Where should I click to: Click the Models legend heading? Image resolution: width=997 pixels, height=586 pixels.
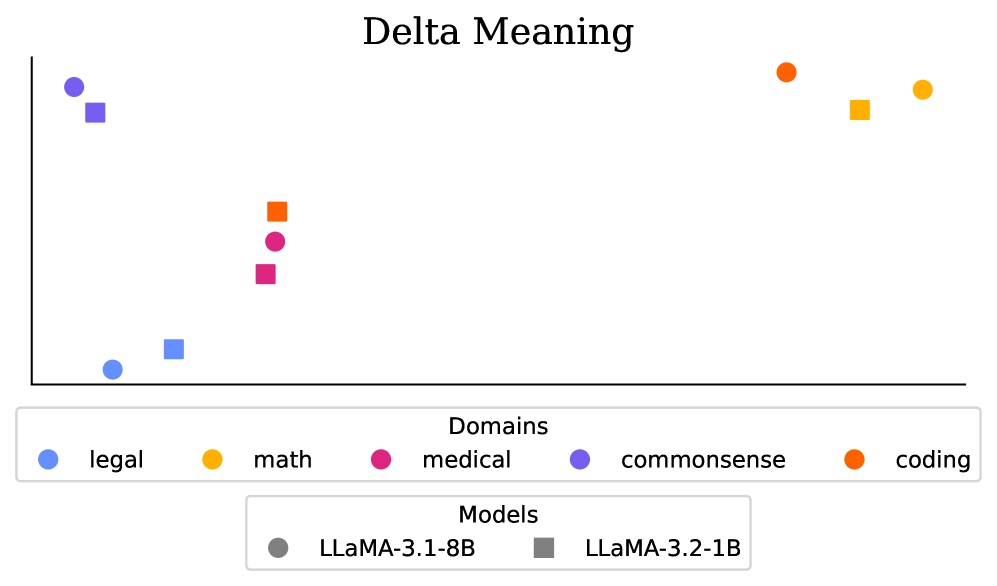pyautogui.click(x=498, y=515)
